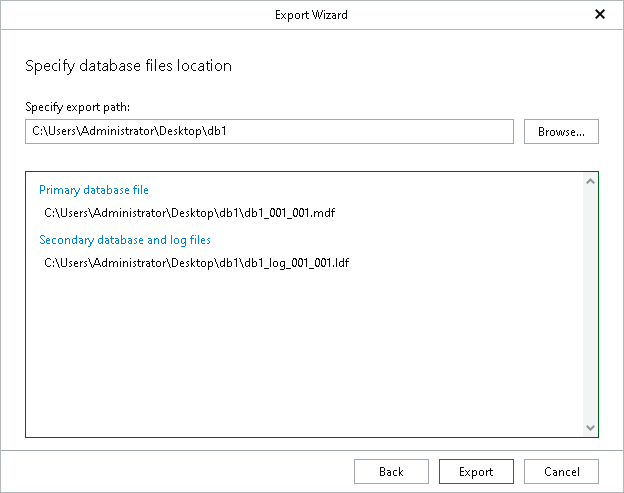Click the scroll down arrow in file list
Viewport: 624px width, 493px height.
pyautogui.click(x=591, y=428)
